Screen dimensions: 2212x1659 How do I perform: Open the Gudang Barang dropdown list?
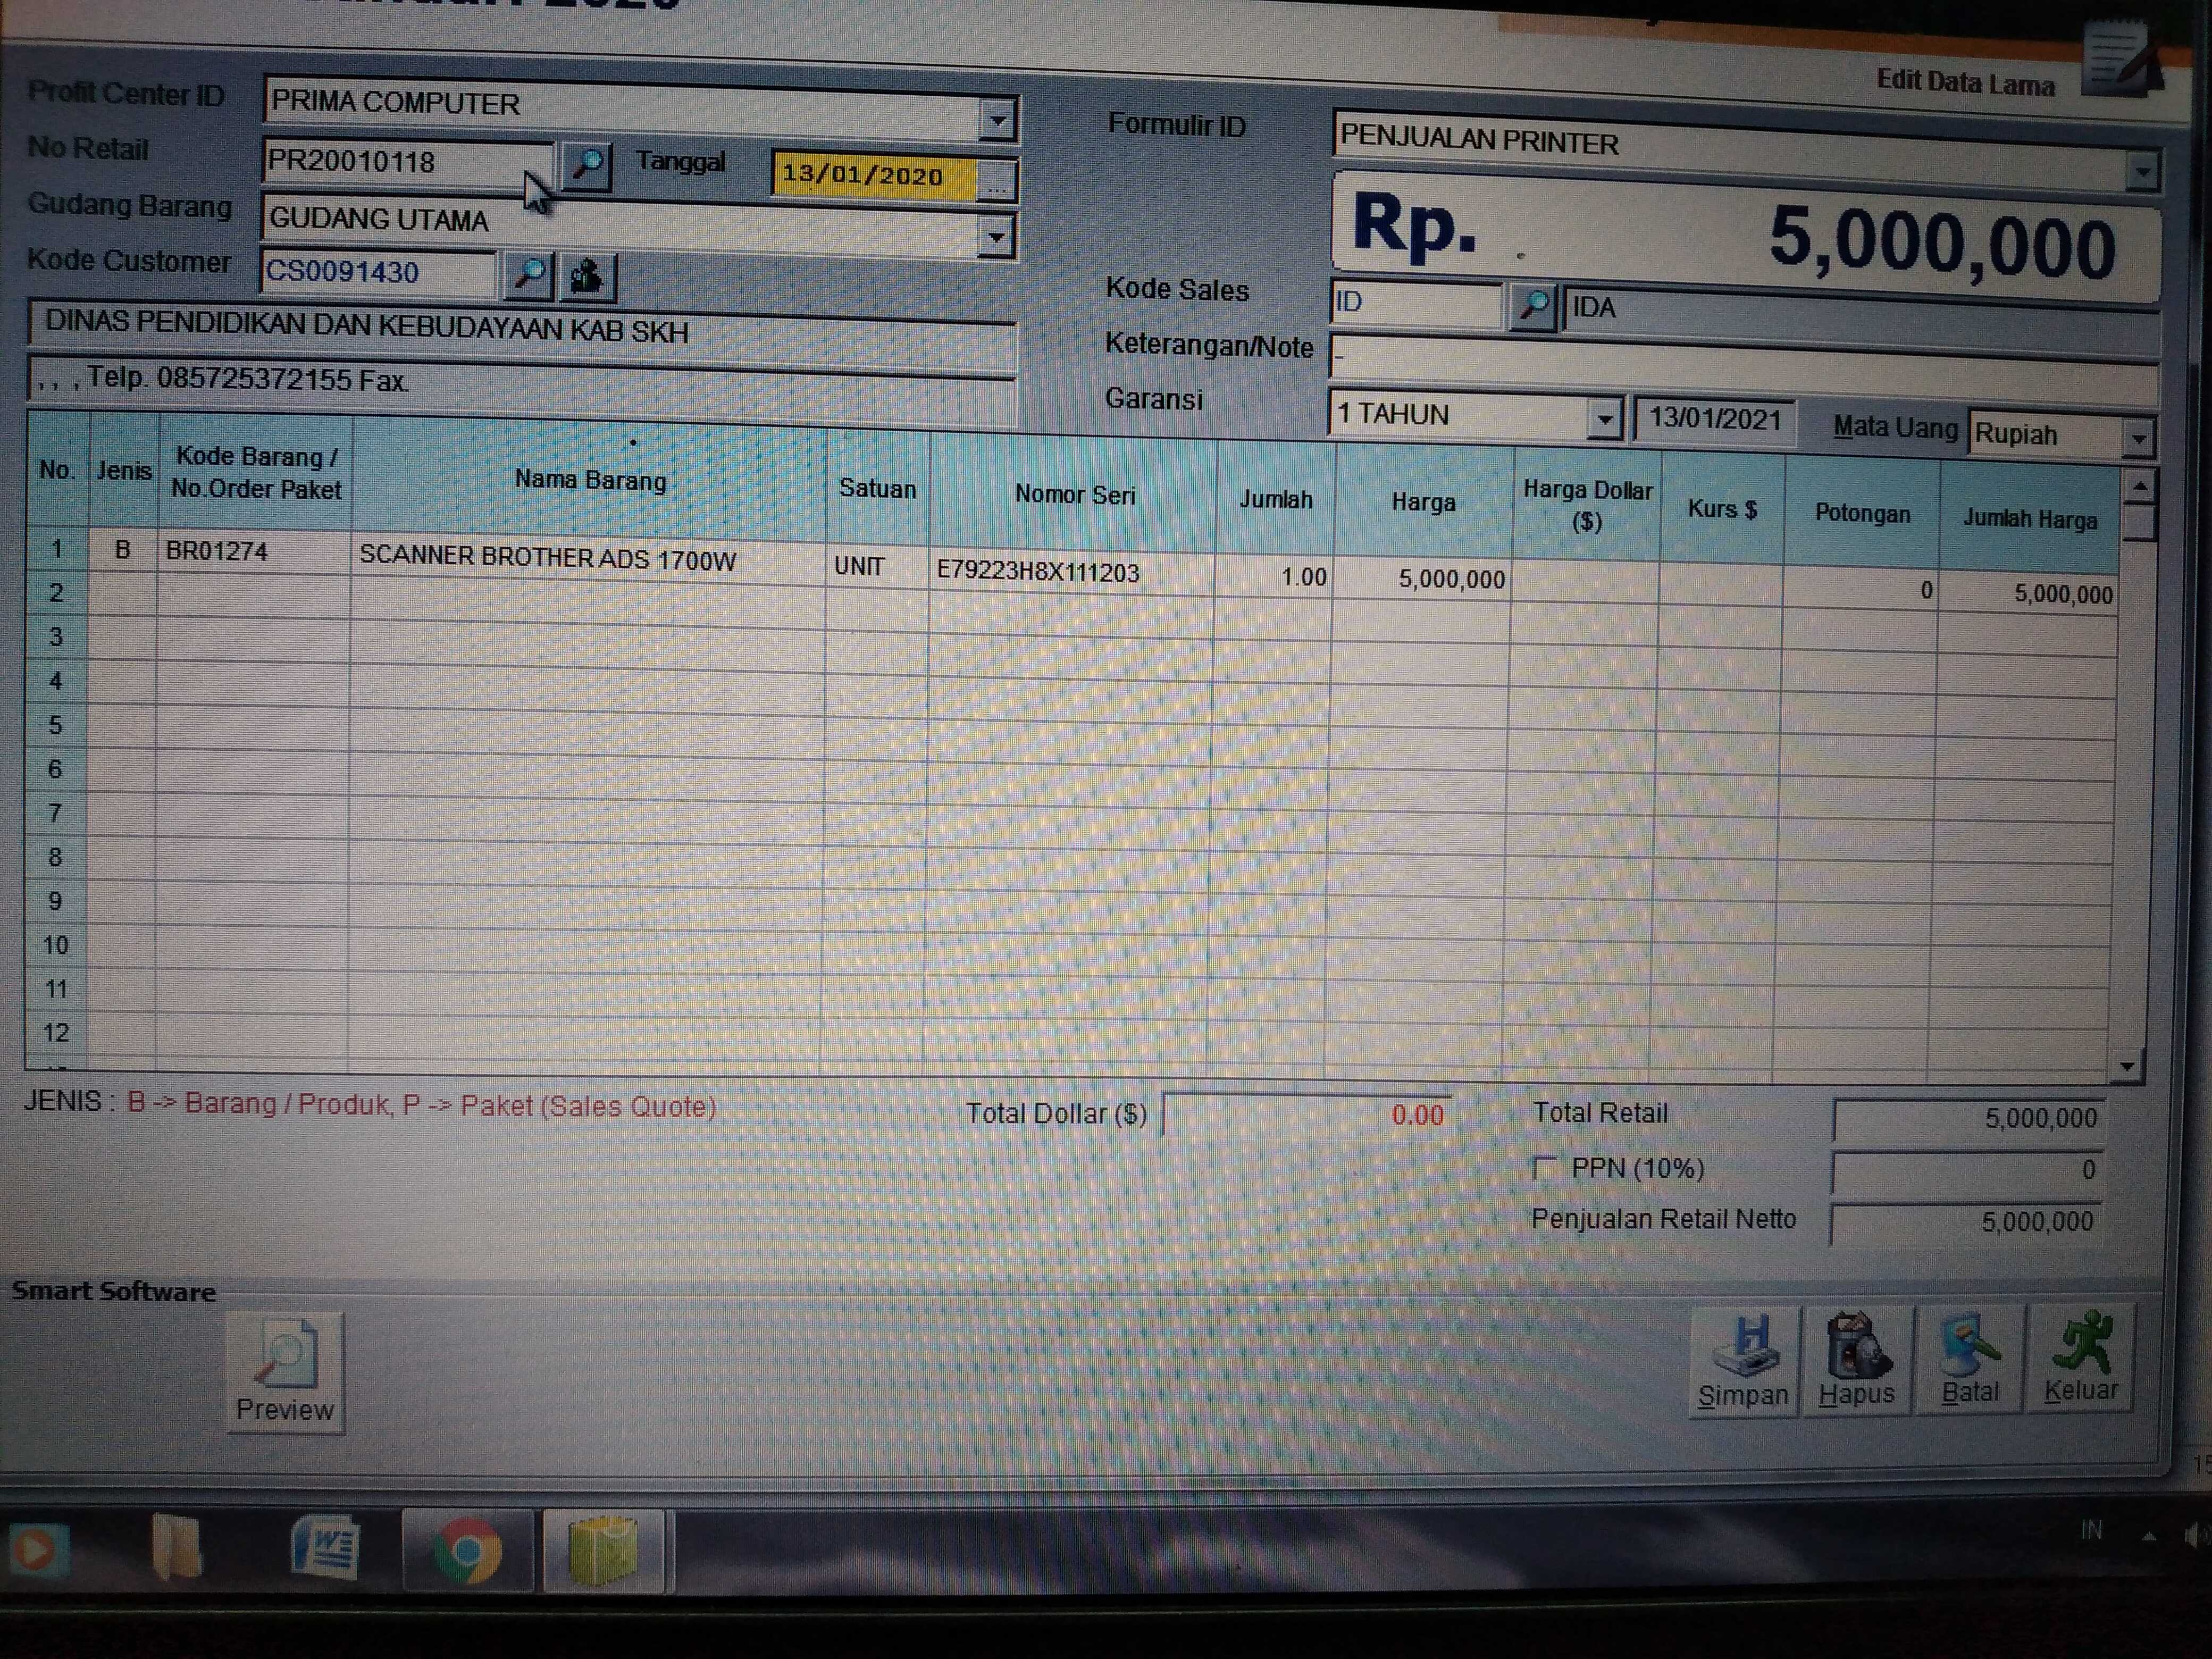(x=996, y=237)
